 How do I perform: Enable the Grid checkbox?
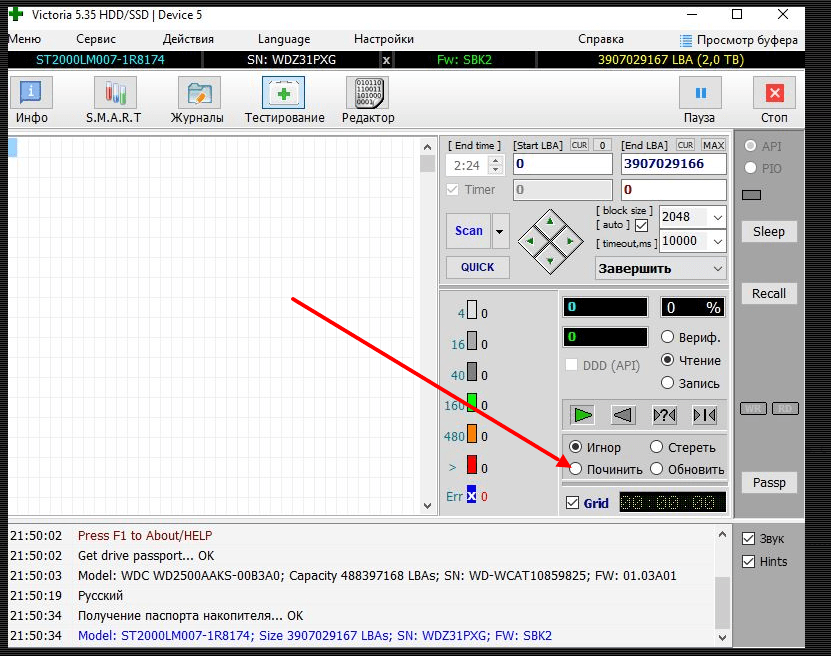(x=572, y=503)
